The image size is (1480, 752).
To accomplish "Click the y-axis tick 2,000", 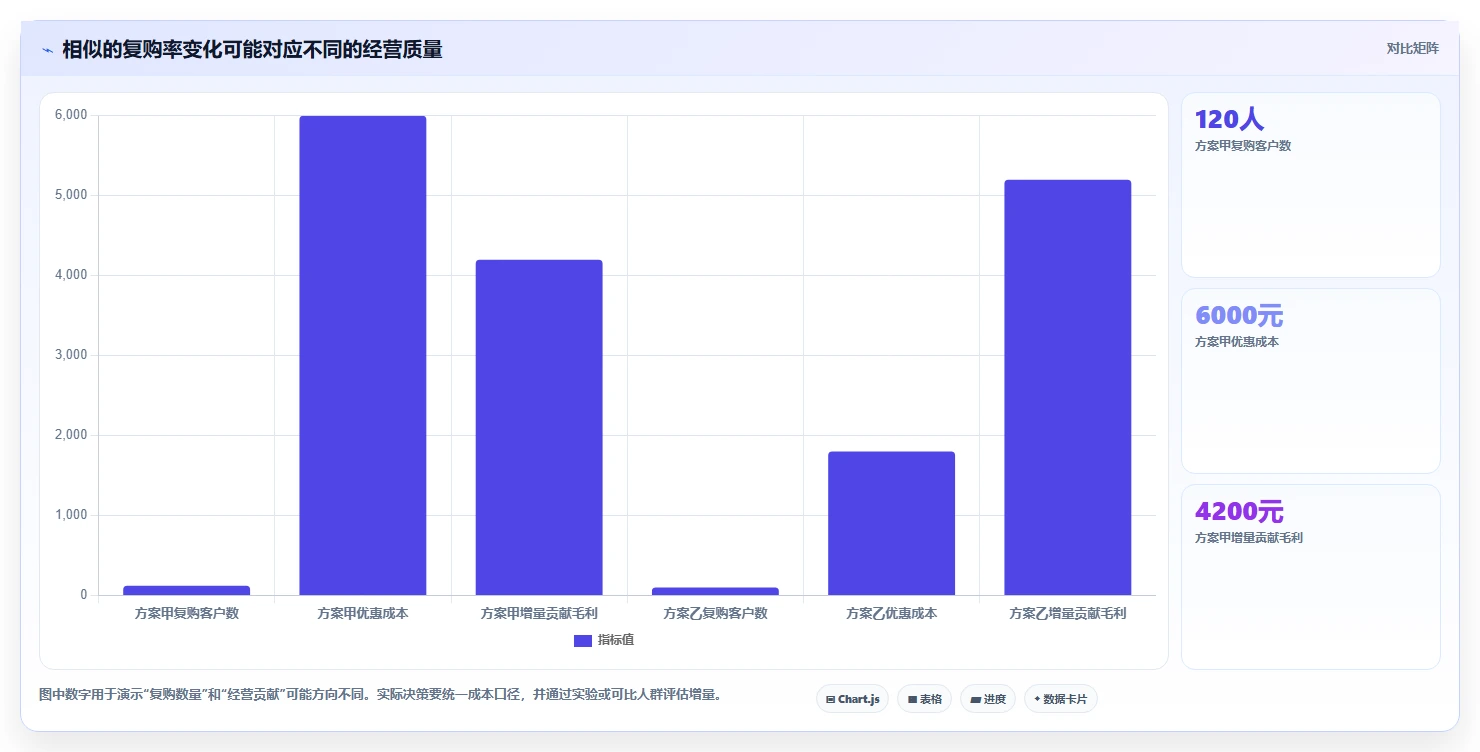I will [71, 435].
